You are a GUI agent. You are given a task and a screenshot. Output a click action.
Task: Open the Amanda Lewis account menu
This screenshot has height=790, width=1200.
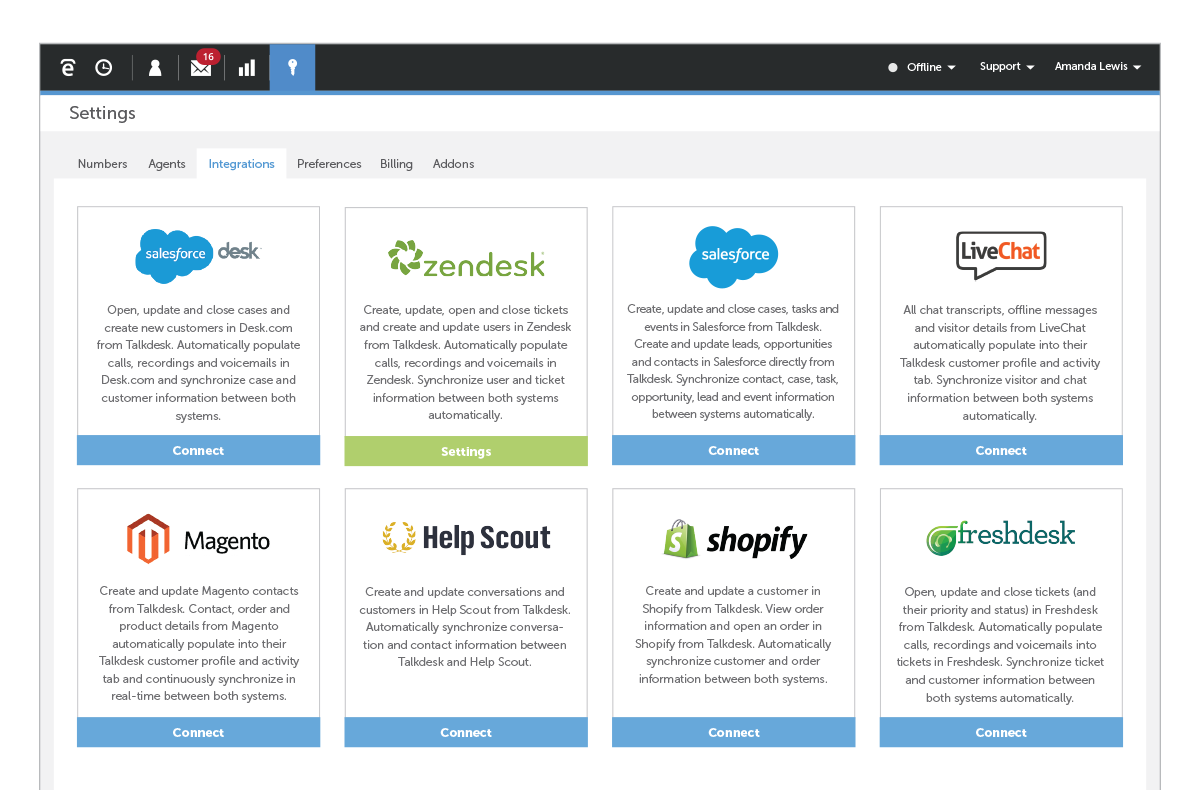pyautogui.click(x=1098, y=67)
